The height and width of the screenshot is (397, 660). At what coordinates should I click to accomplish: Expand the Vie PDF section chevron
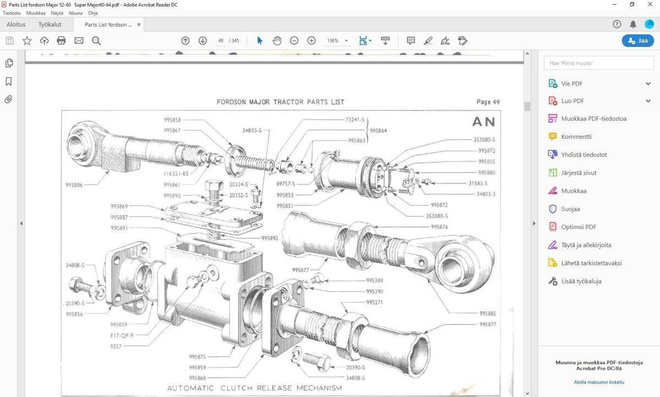[648, 84]
